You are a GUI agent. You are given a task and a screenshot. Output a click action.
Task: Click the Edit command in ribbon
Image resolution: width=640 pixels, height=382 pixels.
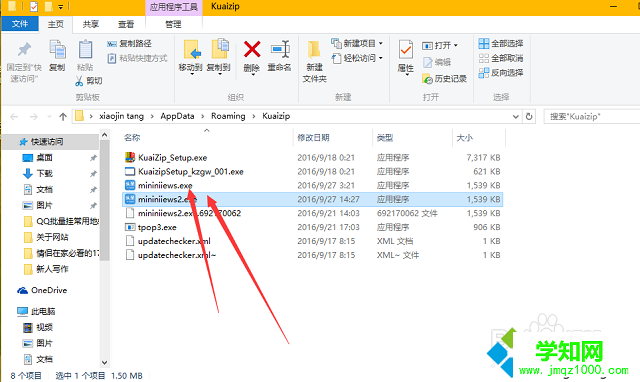(x=437, y=62)
